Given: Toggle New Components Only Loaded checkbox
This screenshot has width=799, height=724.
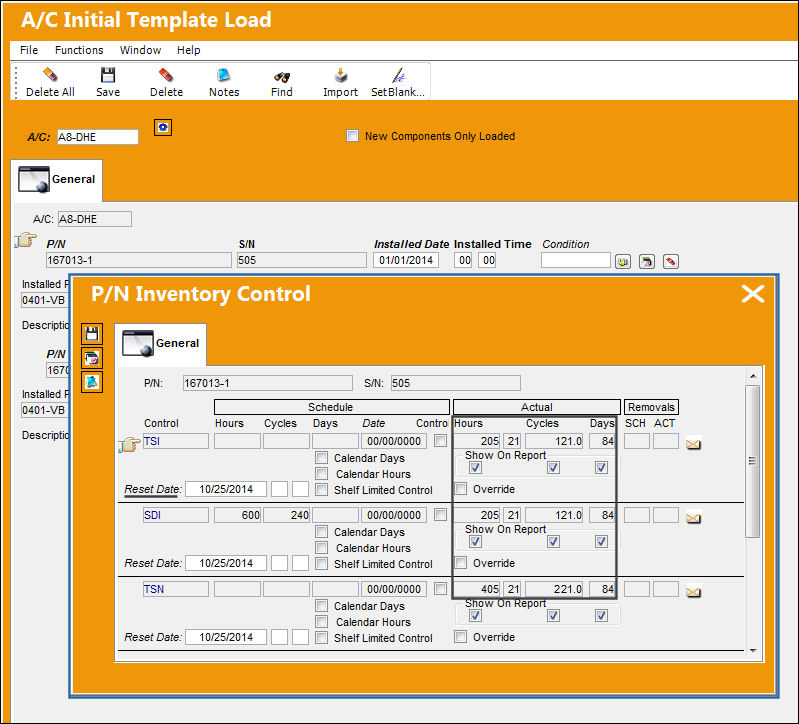Looking at the screenshot, I should click(x=352, y=136).
